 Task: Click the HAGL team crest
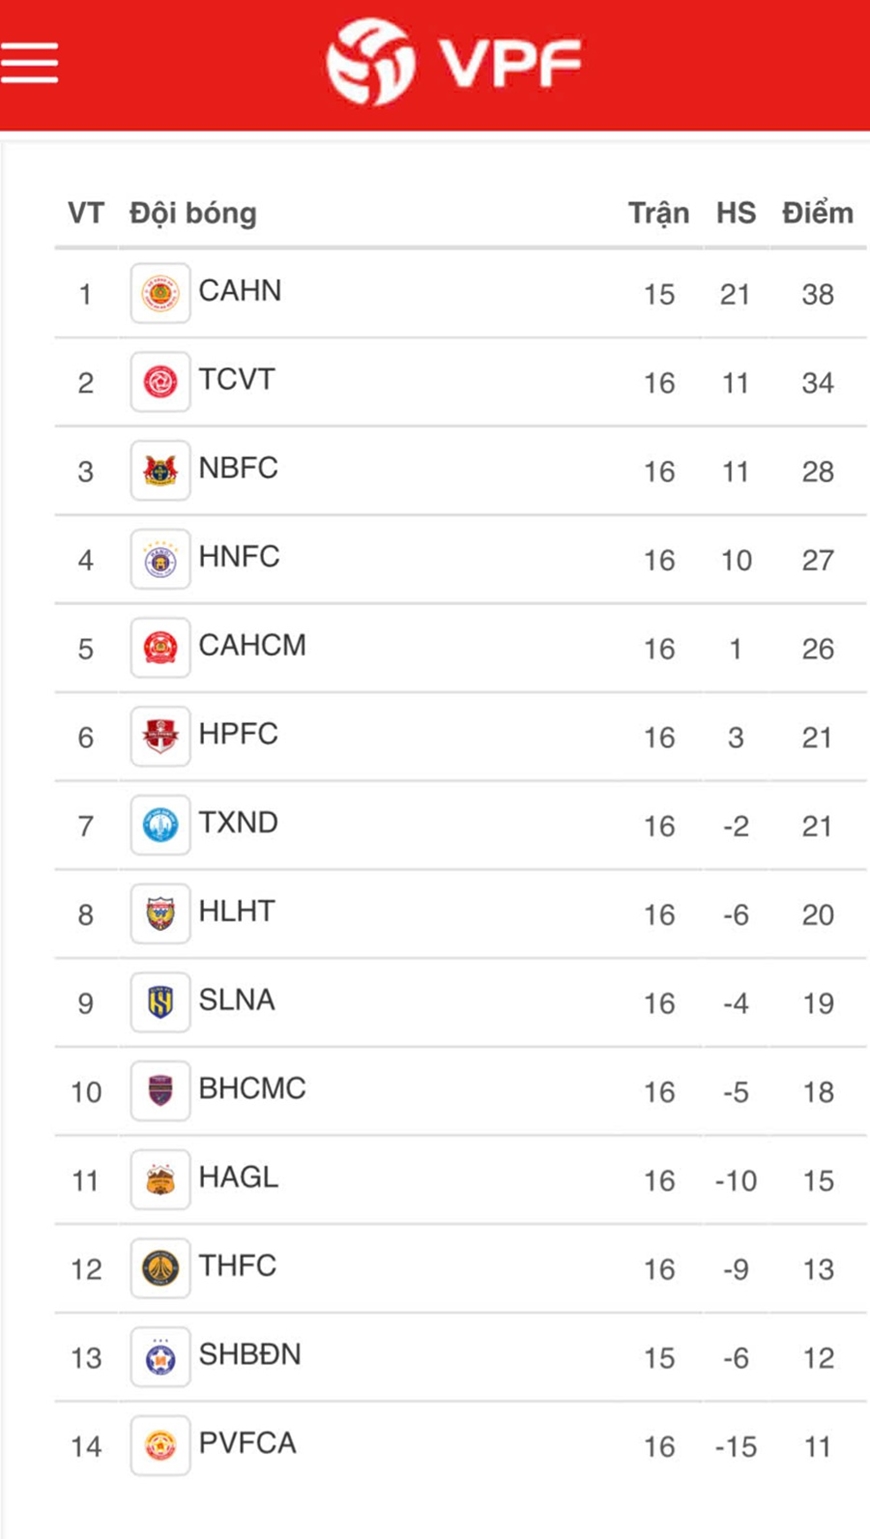point(160,1180)
